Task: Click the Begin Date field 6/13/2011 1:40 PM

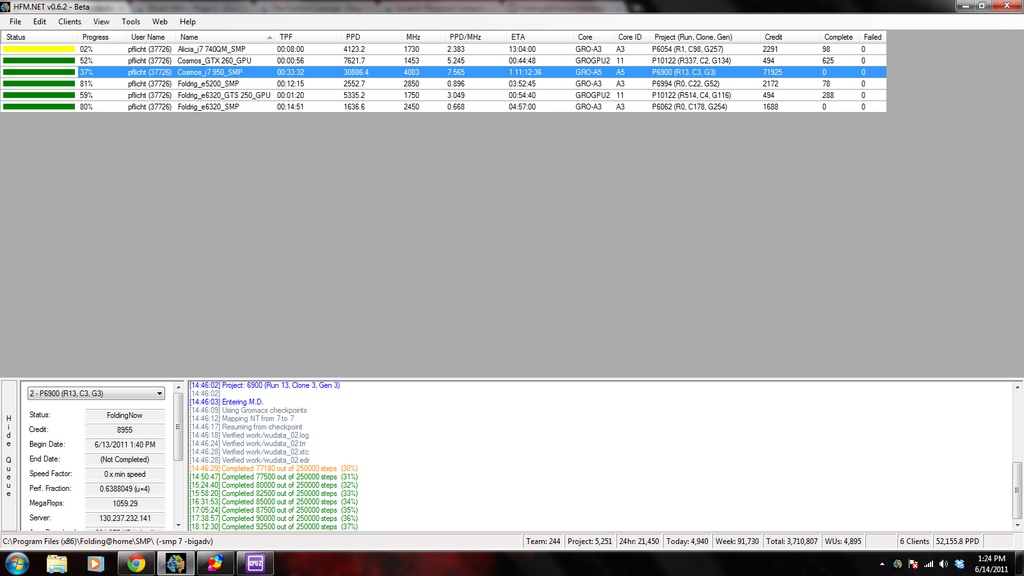Action: click(124, 445)
